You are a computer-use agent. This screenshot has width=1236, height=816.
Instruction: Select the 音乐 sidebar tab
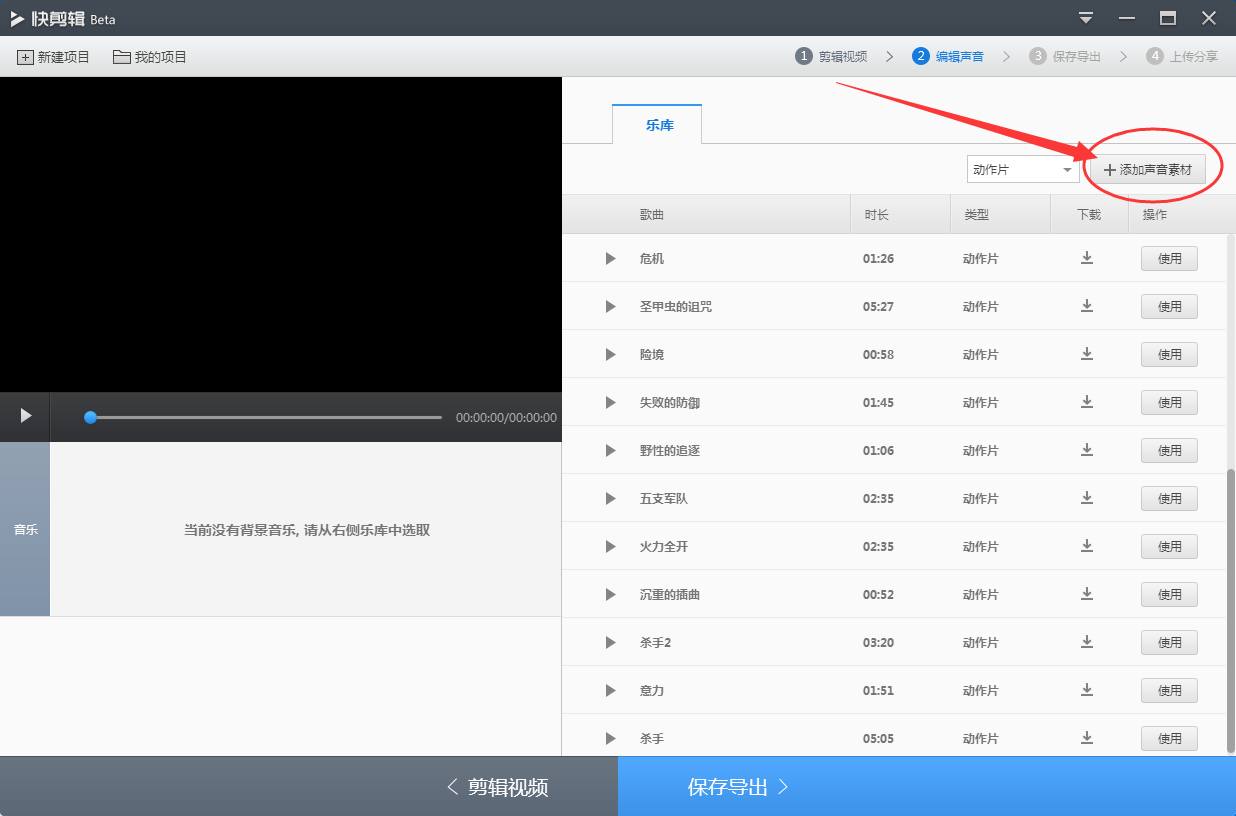click(25, 530)
